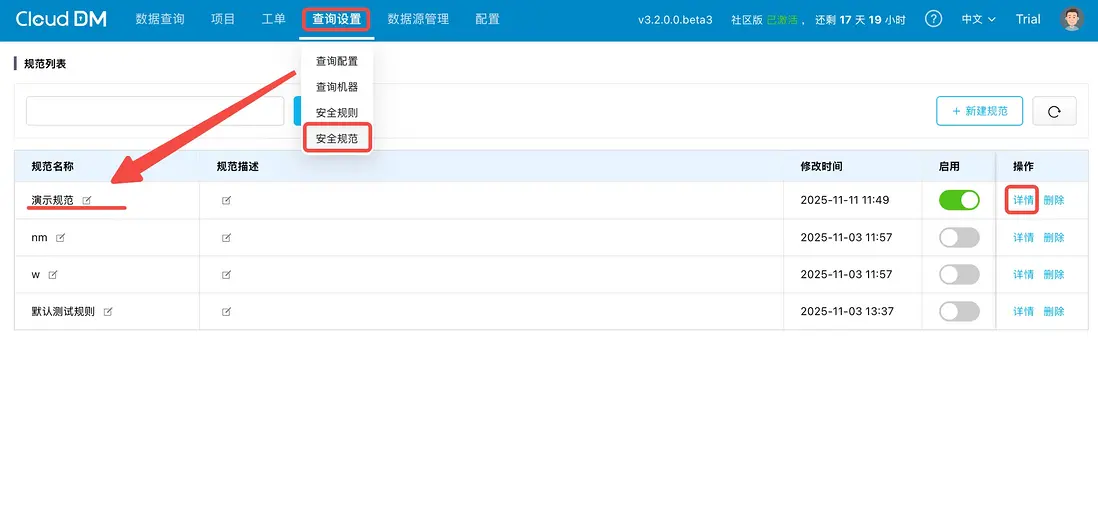Click the 修改时间 column header

[x=821, y=167]
